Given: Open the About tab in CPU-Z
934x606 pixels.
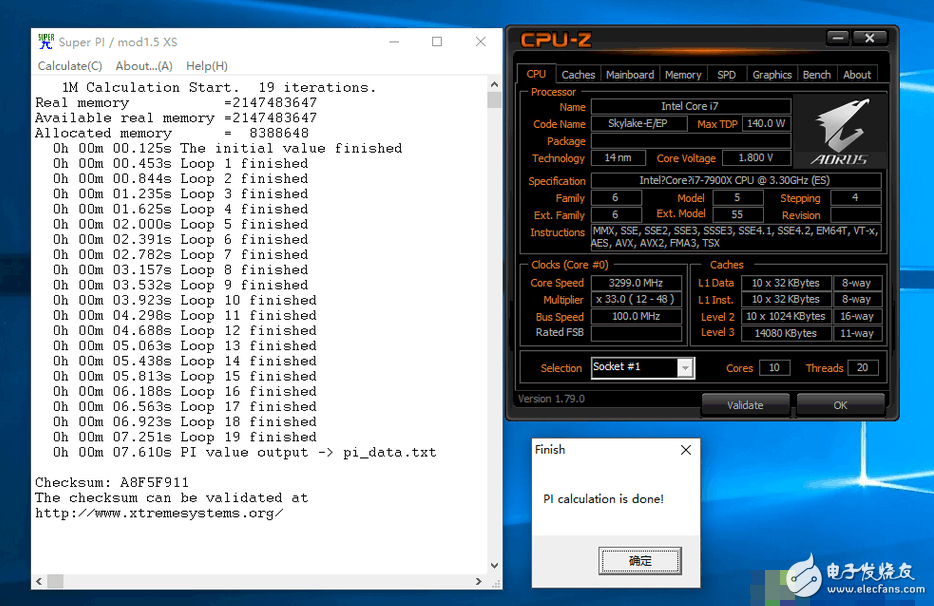Looking at the screenshot, I should tap(856, 73).
